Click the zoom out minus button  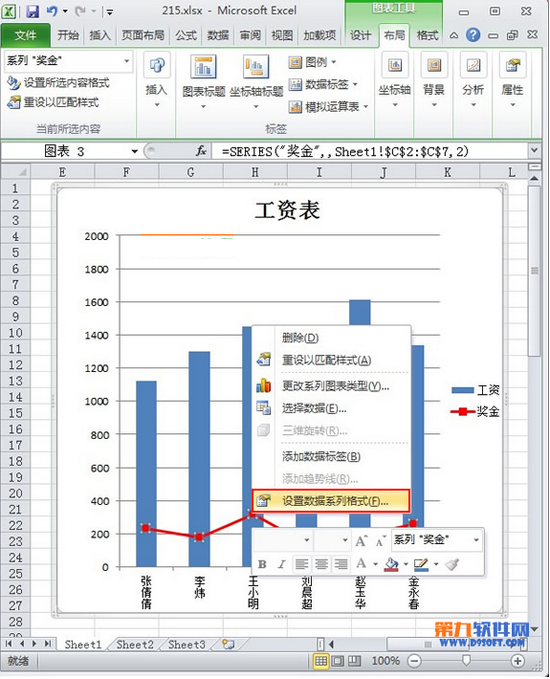(414, 661)
